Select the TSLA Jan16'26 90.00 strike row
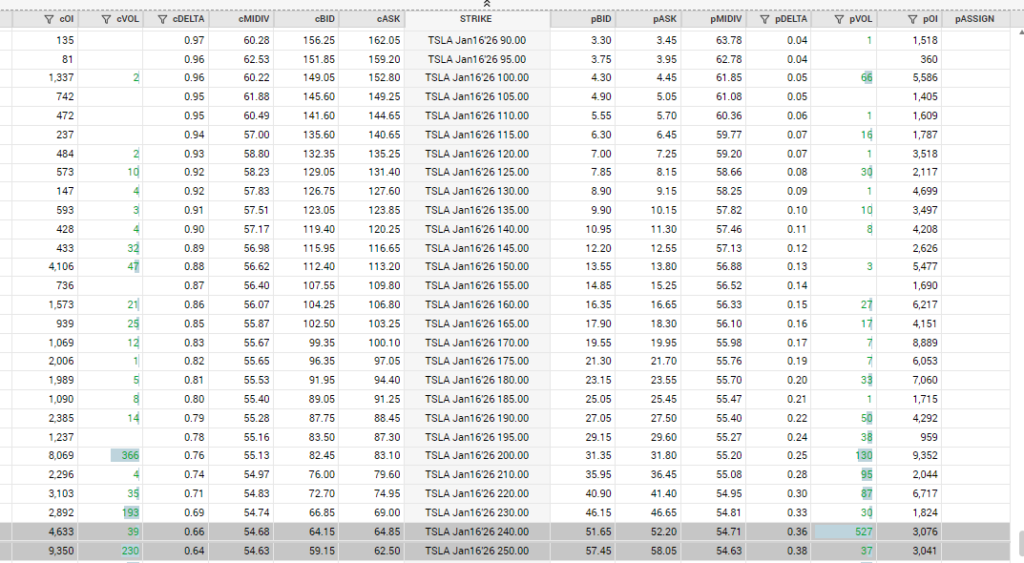The image size is (1024, 563). (477, 40)
